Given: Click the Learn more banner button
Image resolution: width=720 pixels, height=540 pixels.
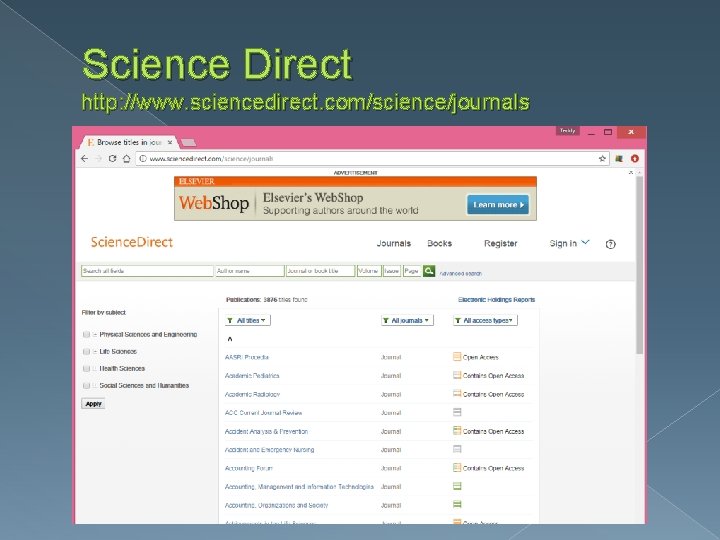Looking at the screenshot, I should (498, 205).
